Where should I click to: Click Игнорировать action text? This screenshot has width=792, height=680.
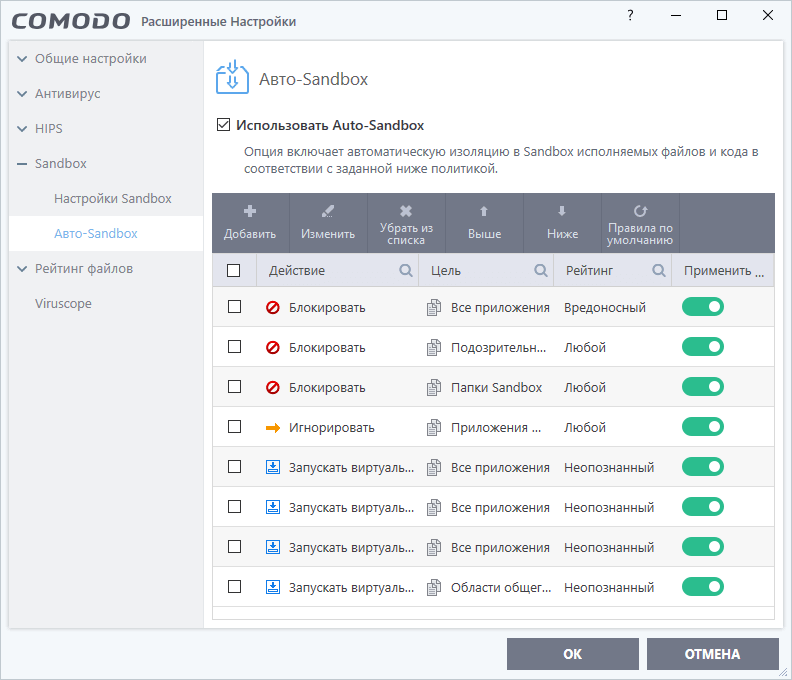pyautogui.click(x=331, y=427)
